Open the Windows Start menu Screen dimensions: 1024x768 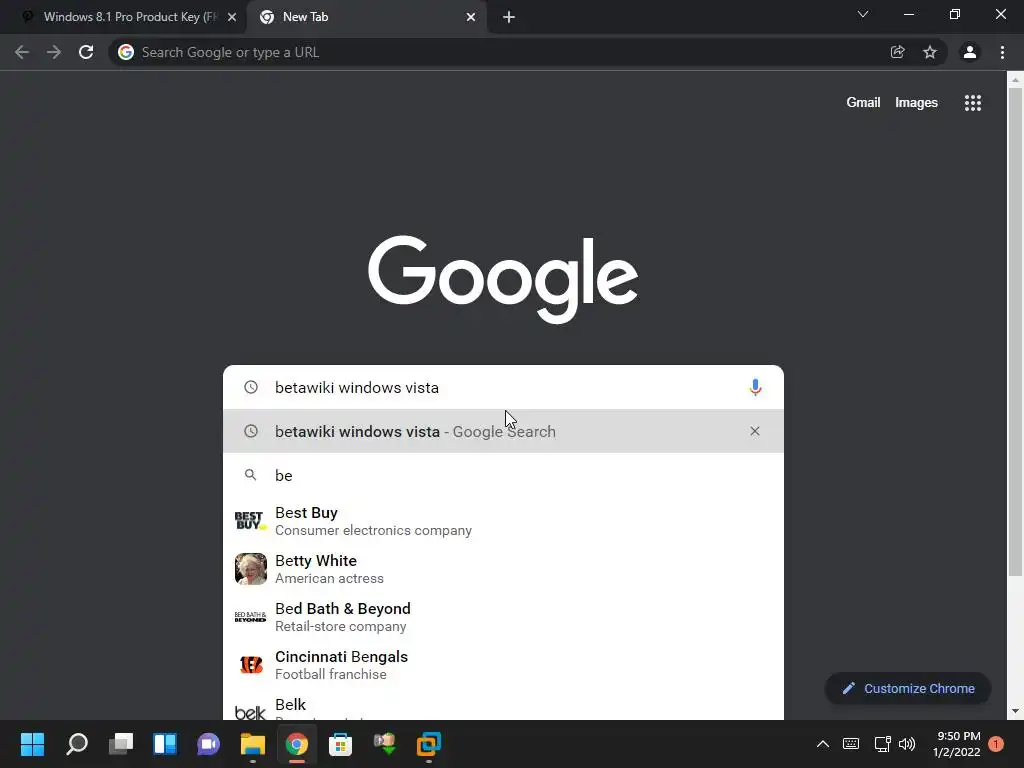(x=32, y=744)
